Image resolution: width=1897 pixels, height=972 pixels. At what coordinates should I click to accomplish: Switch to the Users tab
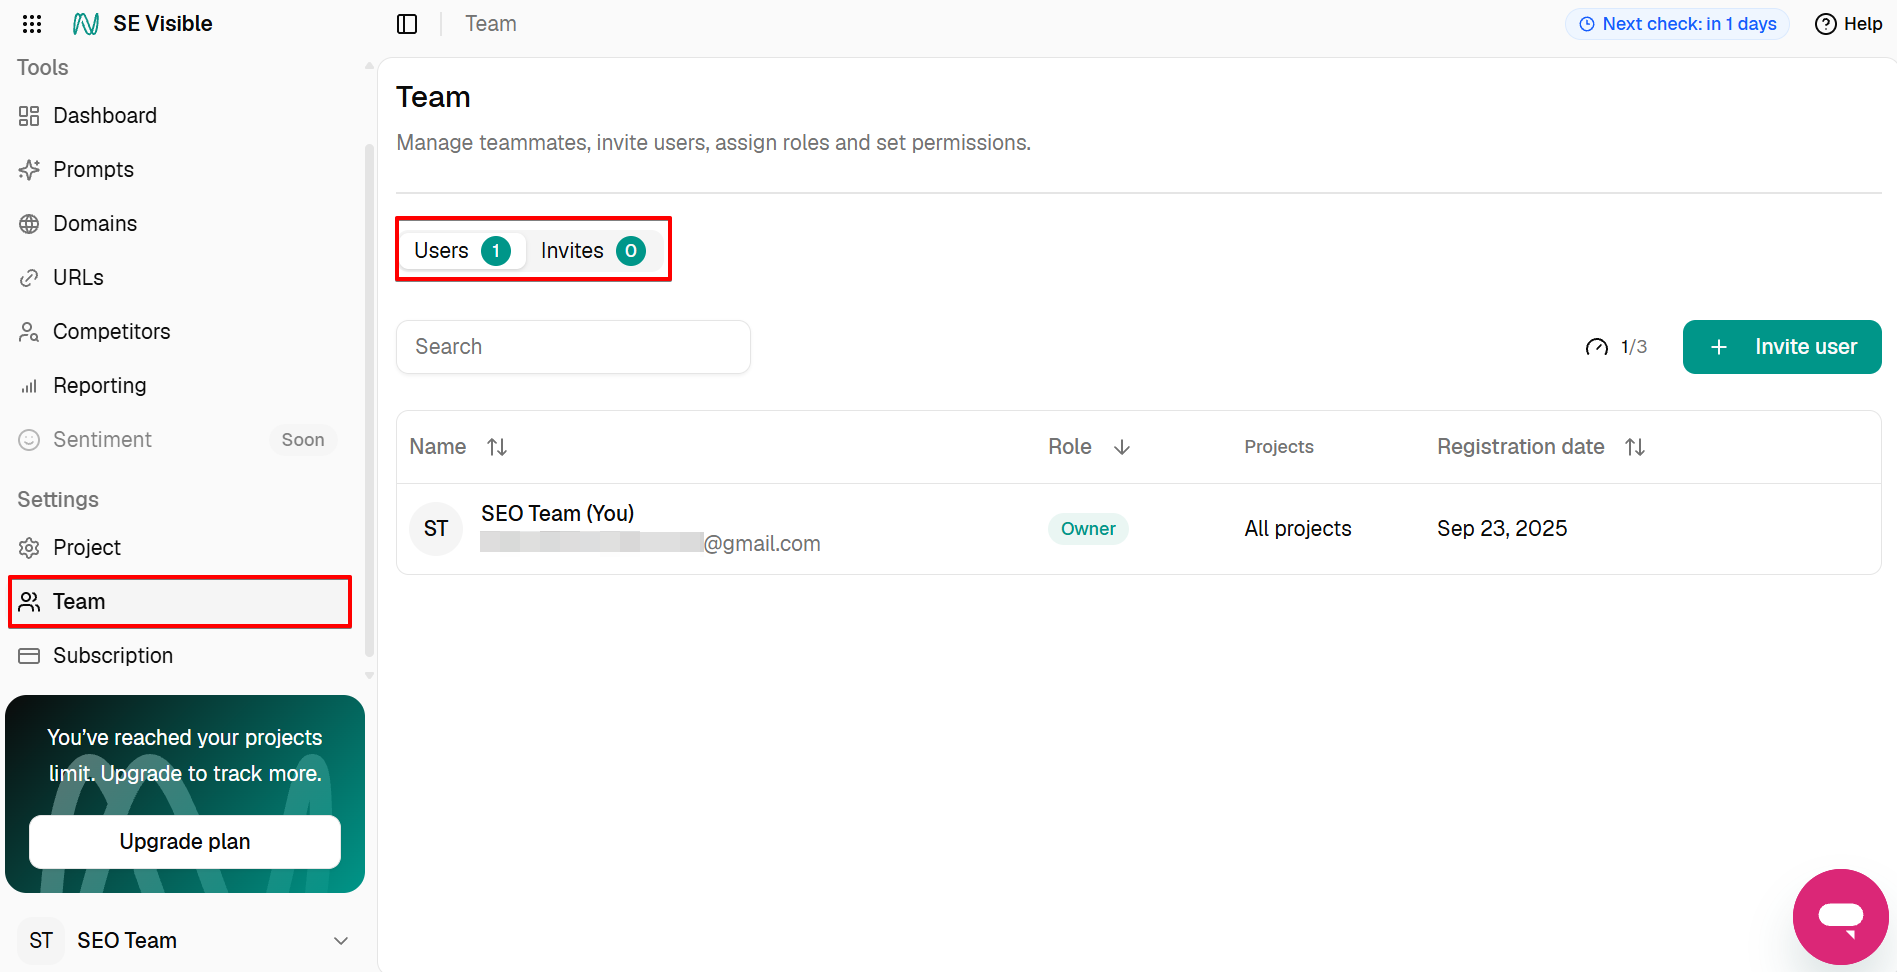[x=463, y=251]
